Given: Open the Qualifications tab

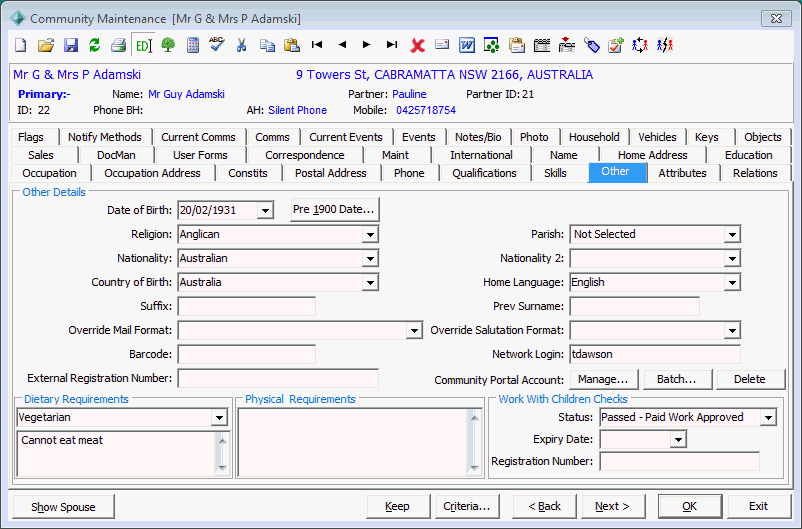Looking at the screenshot, I should pos(484,173).
